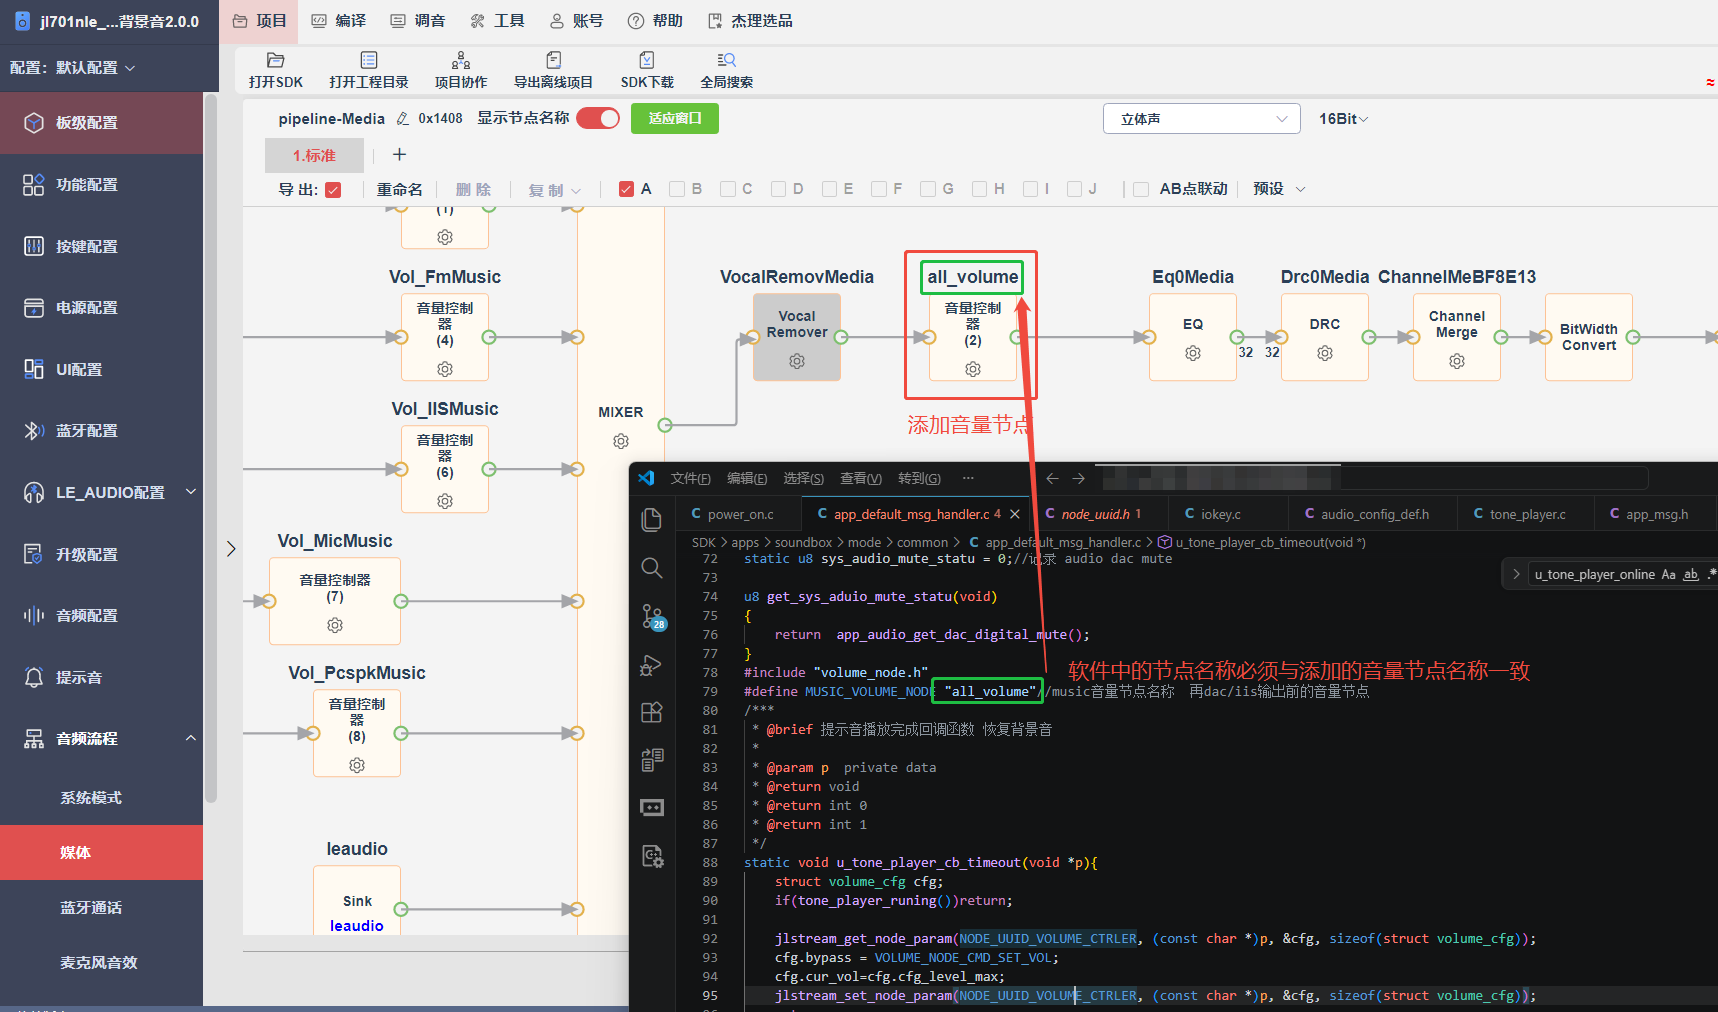Open settings gear of Vocal Remover node
The width and height of the screenshot is (1718, 1012).
797,361
